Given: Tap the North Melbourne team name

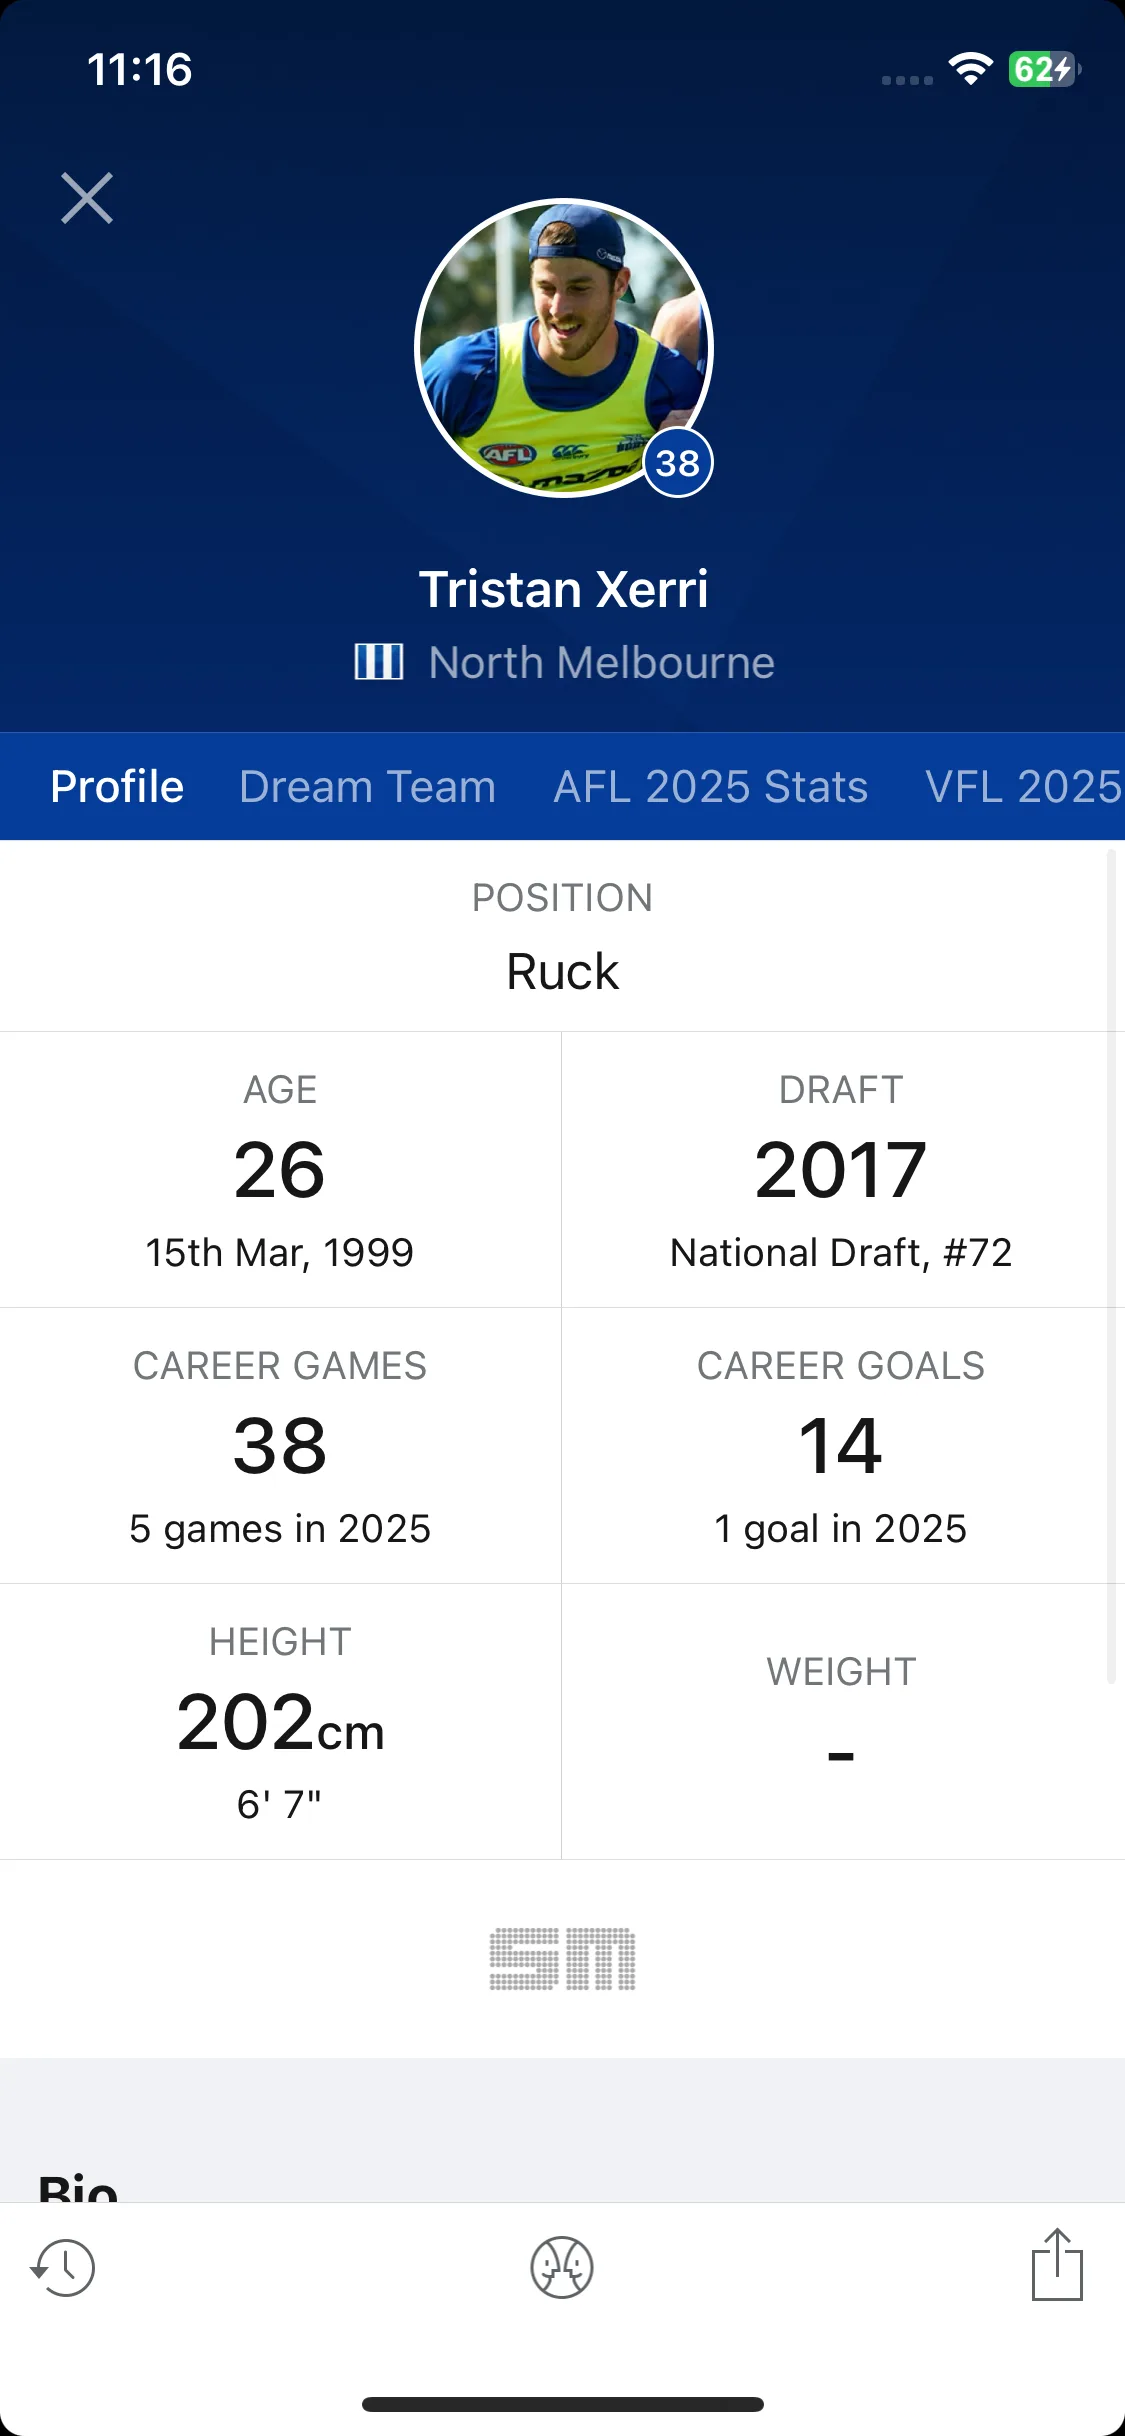Looking at the screenshot, I should (x=602, y=663).
